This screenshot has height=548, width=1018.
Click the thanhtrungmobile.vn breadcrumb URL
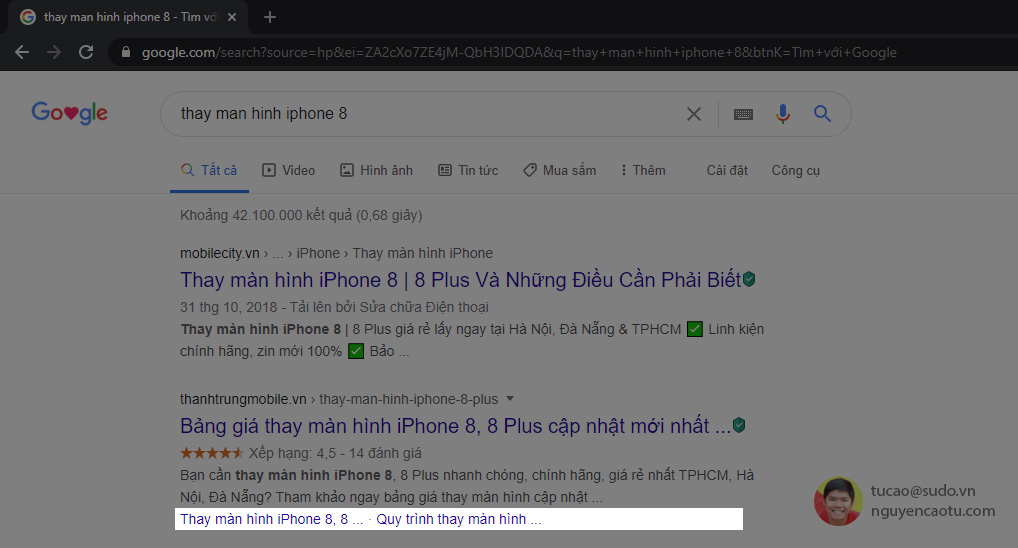tap(339, 399)
